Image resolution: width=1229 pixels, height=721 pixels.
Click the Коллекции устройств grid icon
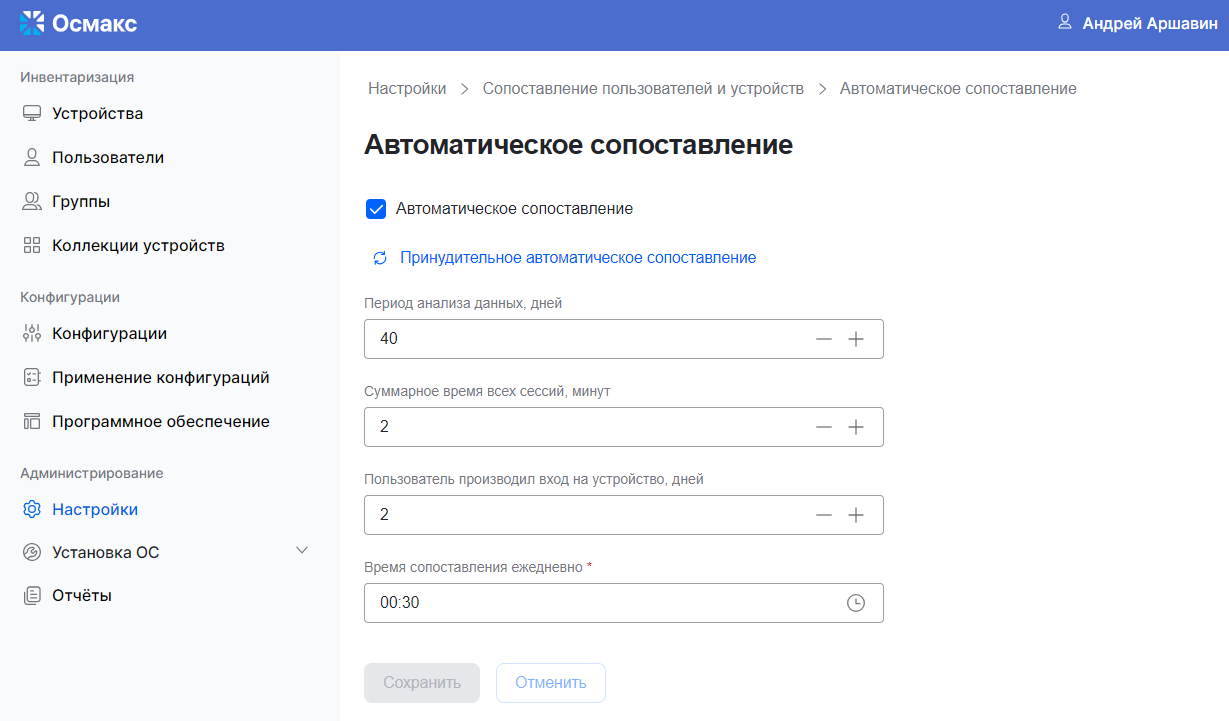[32, 246]
